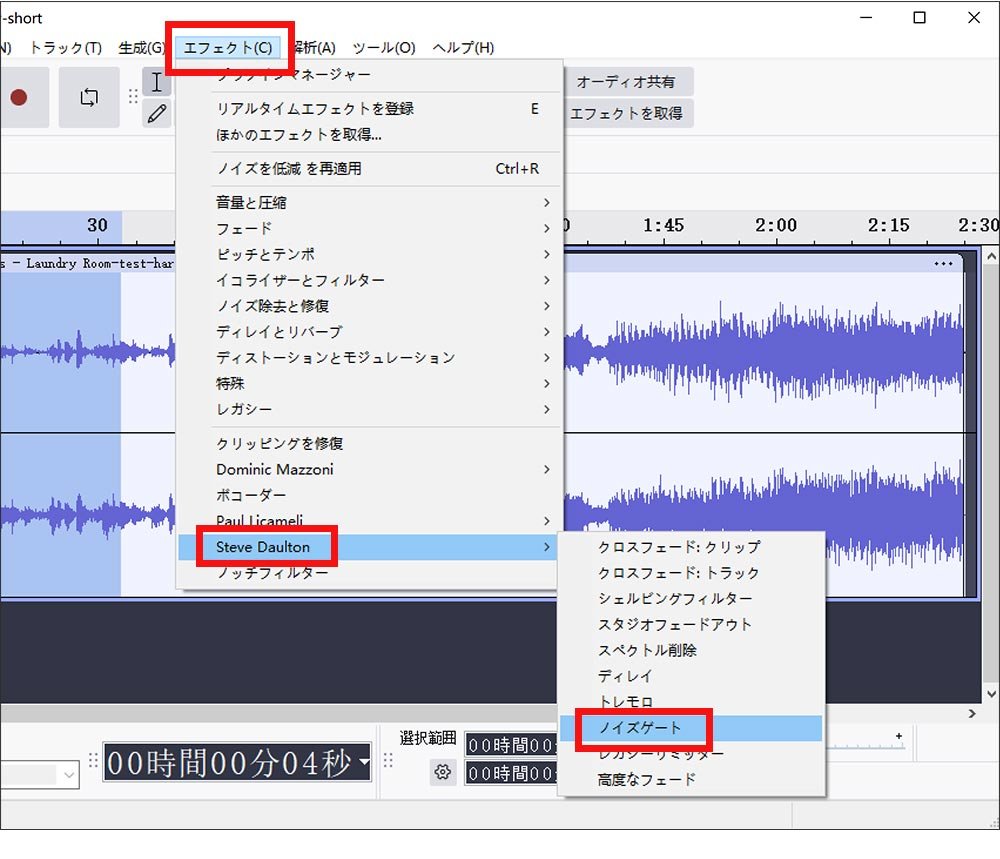1000x859 pixels.
Task: Enable loop playback
Action: 89,96
